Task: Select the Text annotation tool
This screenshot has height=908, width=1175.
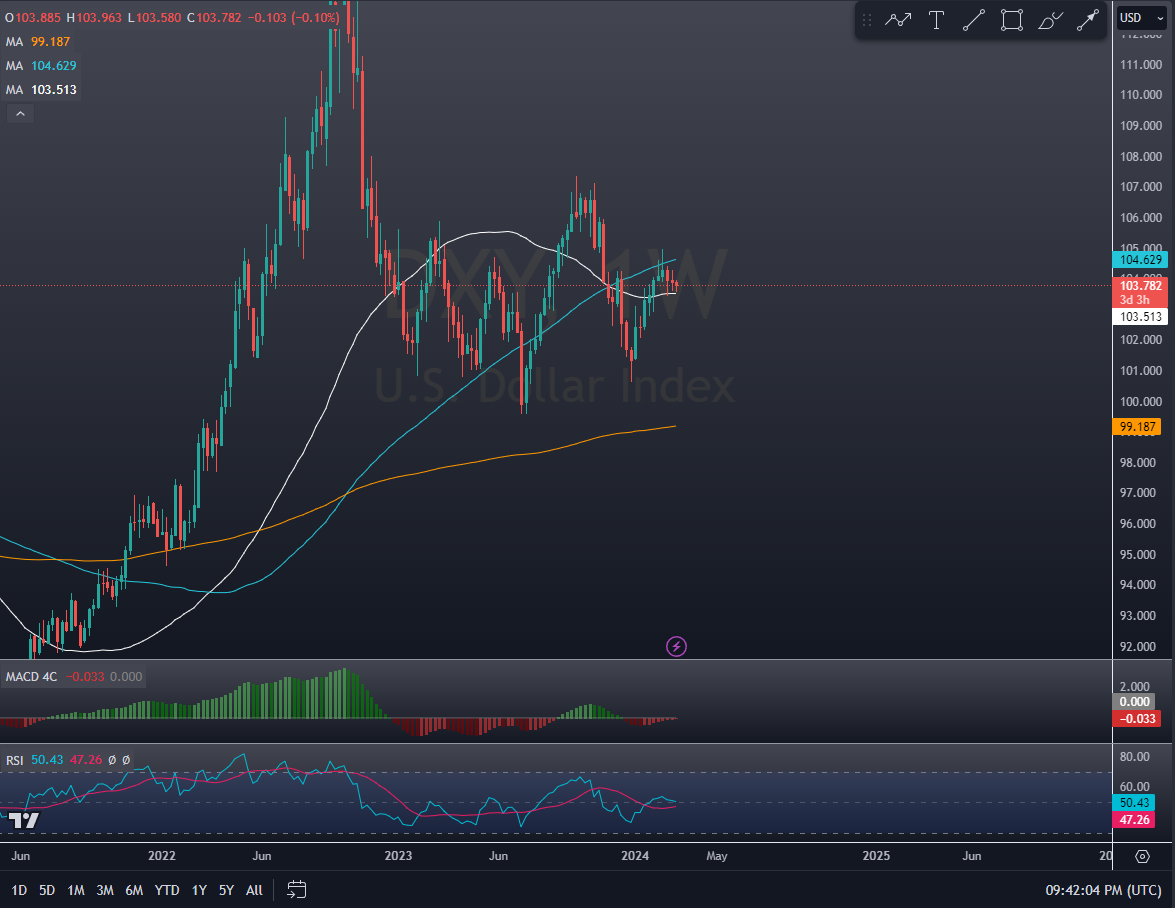Action: pyautogui.click(x=936, y=20)
